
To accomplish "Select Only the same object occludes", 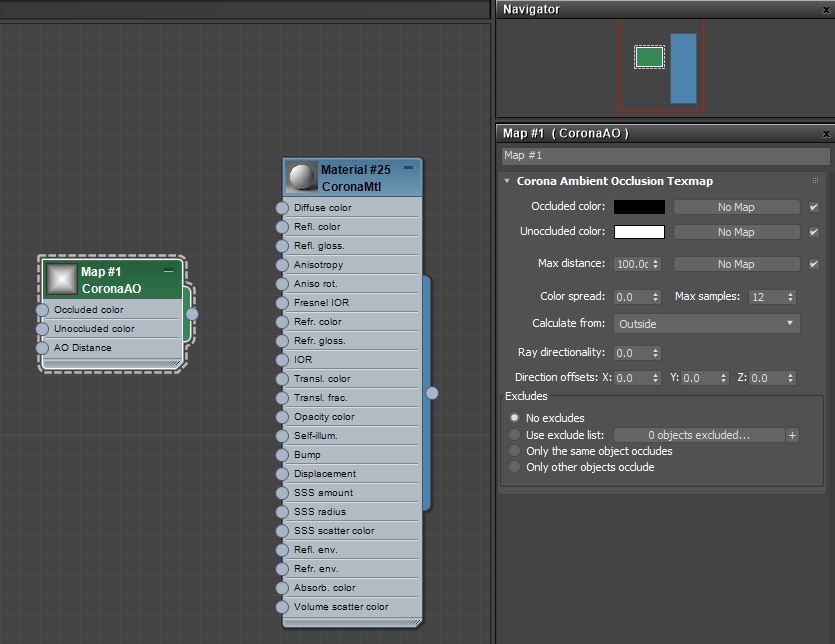I will (x=514, y=451).
